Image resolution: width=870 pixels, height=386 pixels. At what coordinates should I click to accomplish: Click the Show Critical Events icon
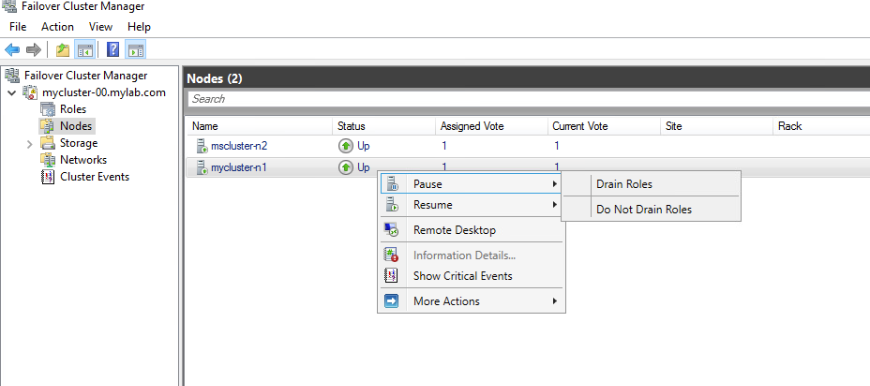[x=392, y=276]
